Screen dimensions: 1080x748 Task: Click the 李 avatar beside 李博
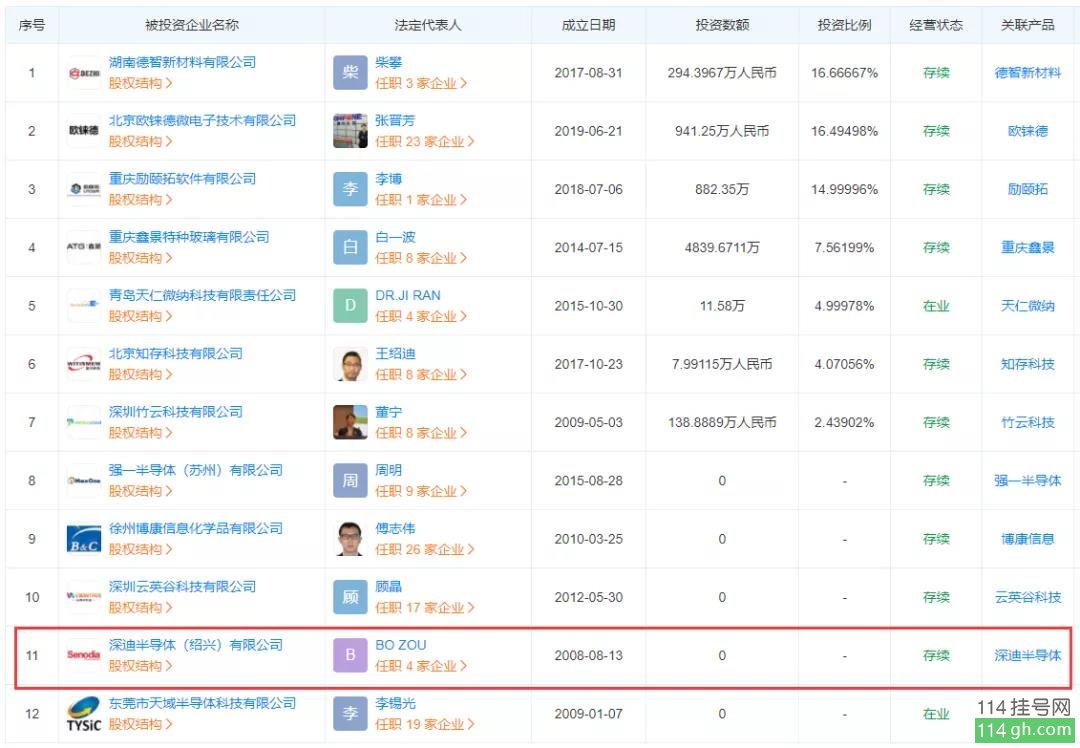pos(351,189)
